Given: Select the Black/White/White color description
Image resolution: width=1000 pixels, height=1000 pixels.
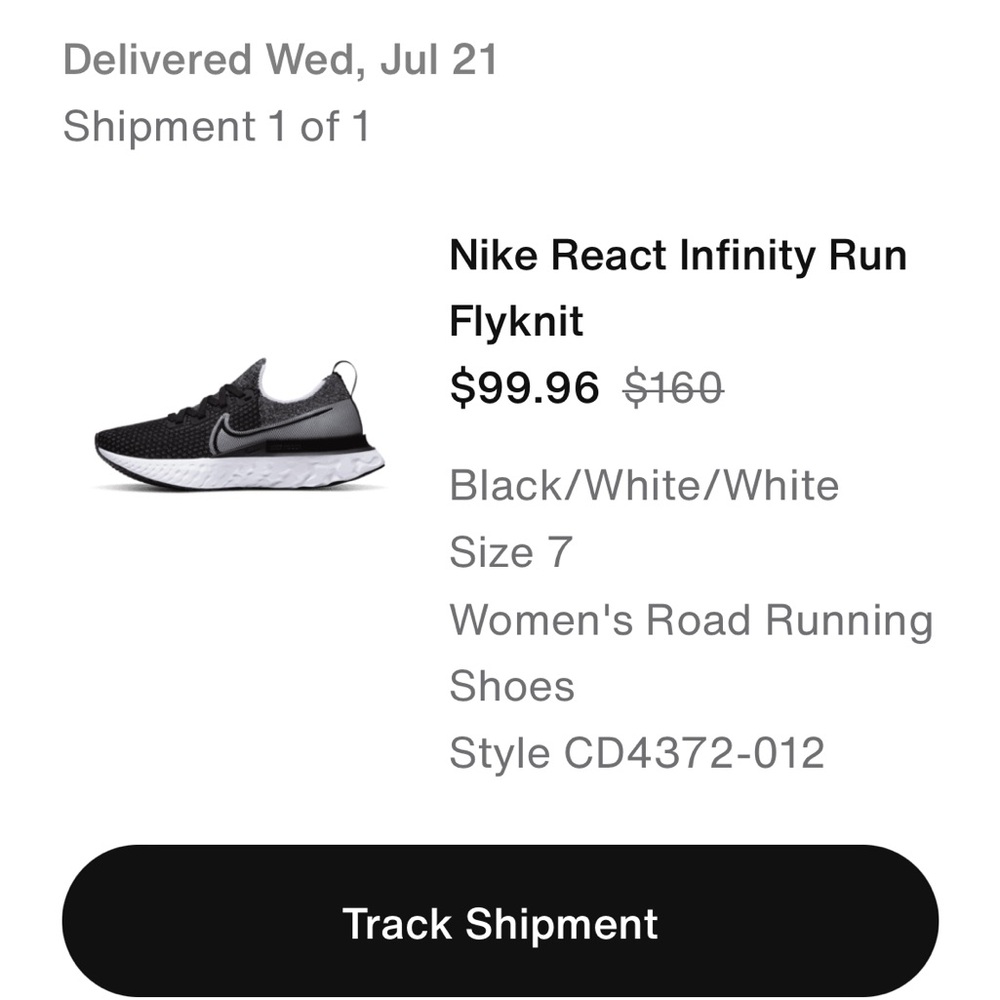Looking at the screenshot, I should point(645,487).
